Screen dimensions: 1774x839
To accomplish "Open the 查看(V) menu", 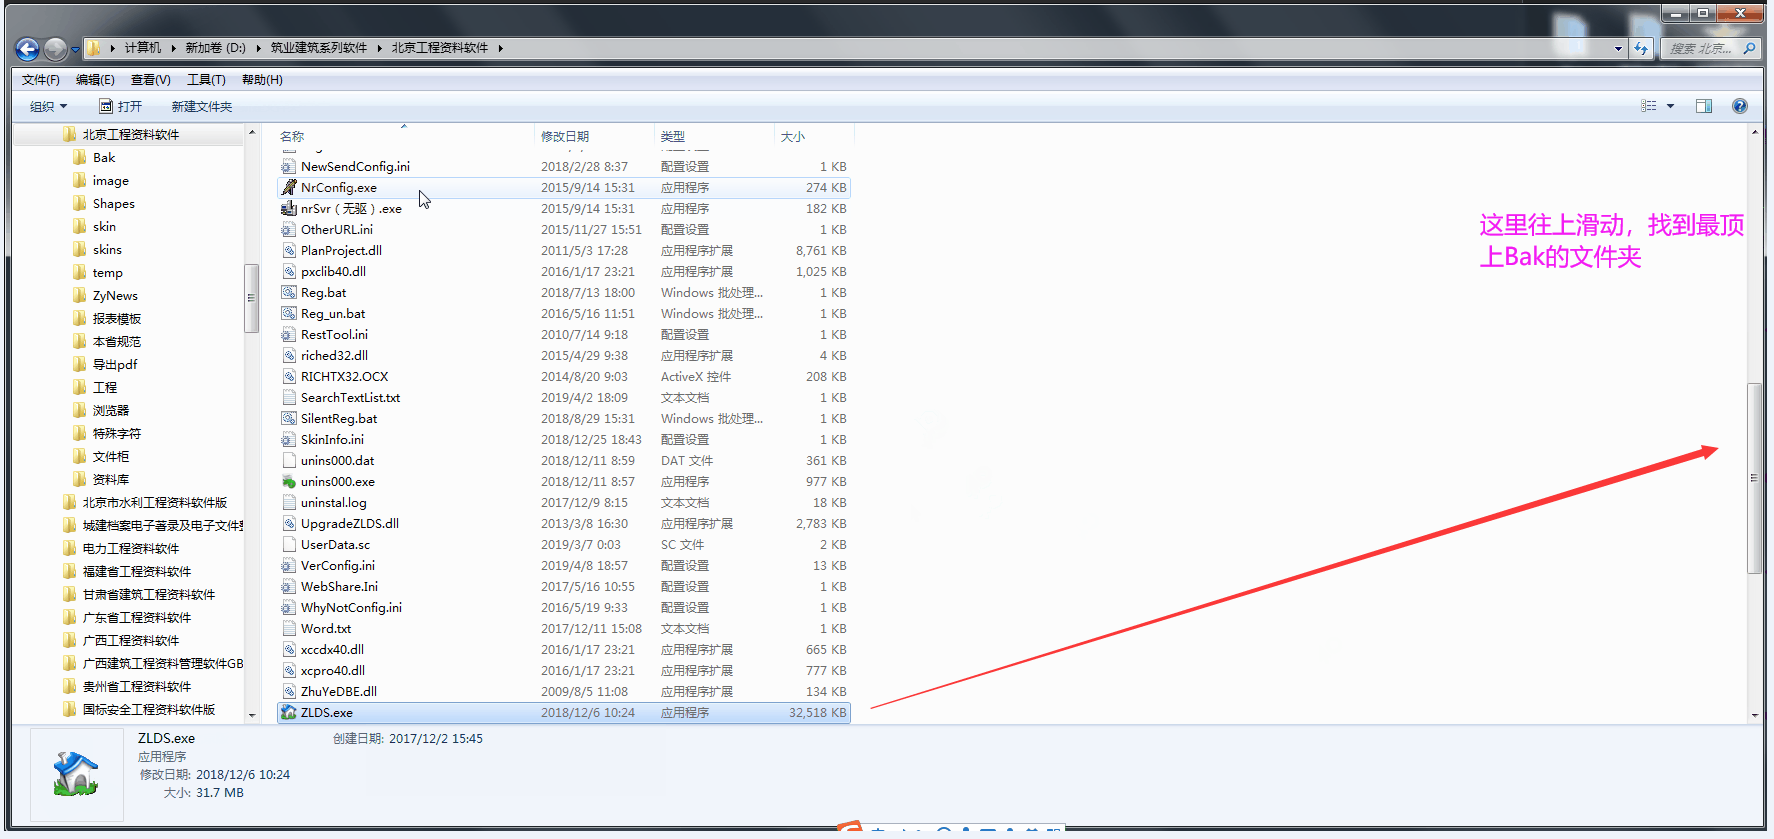I will point(151,80).
